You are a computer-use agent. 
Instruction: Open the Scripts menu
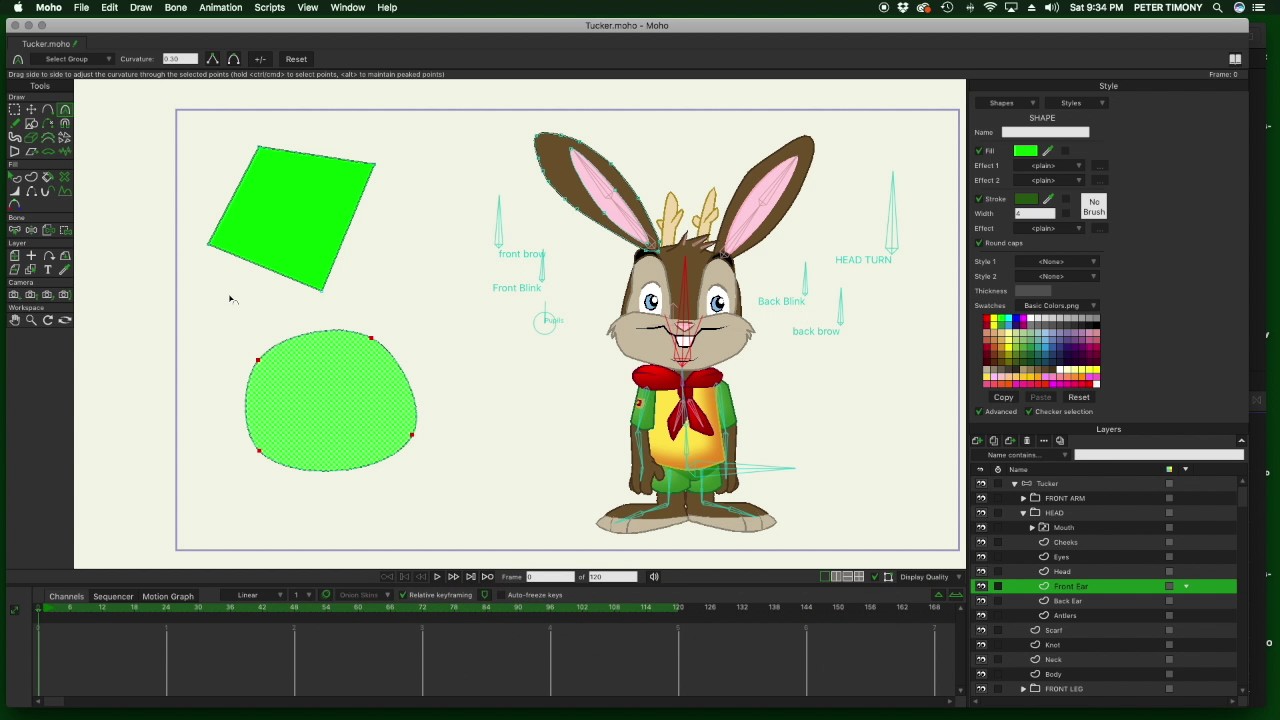(x=269, y=7)
